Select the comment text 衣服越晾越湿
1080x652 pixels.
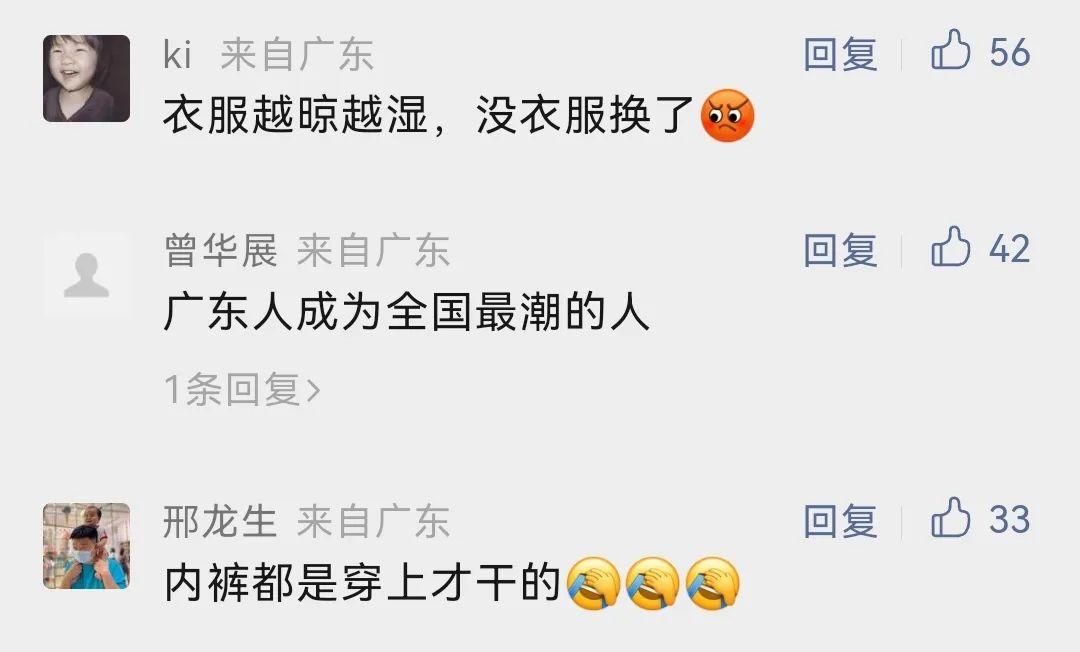click(x=296, y=114)
